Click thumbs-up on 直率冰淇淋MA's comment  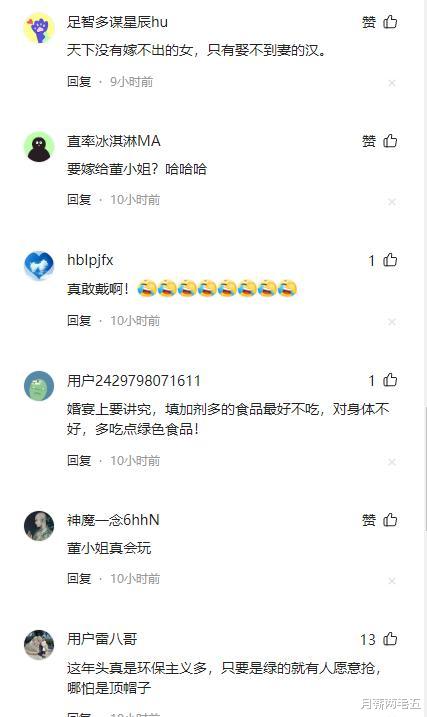[390, 140]
